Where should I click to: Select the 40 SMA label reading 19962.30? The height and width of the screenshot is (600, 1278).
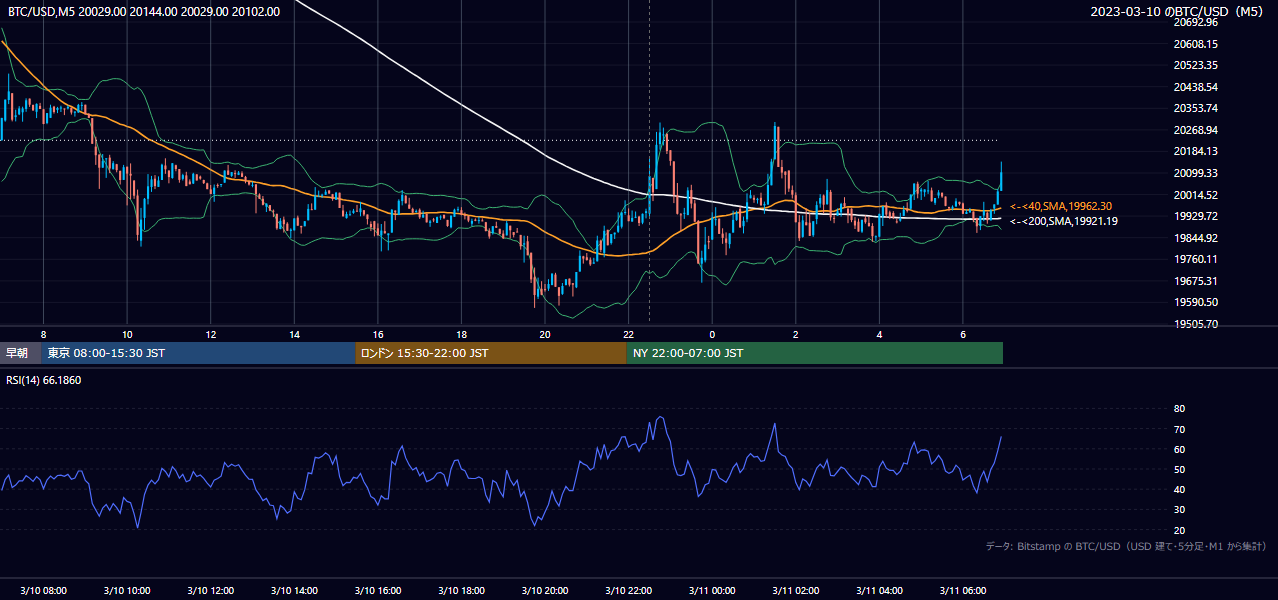click(x=1060, y=206)
